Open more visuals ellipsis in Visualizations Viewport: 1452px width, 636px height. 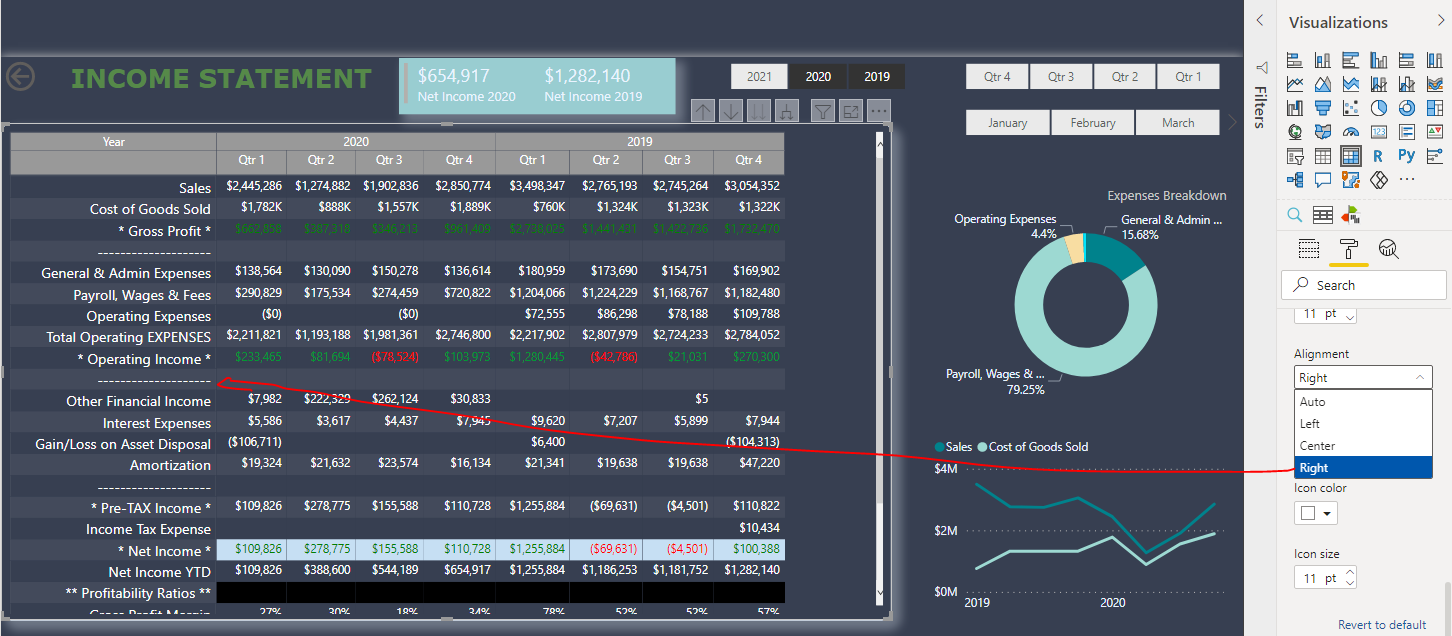coord(1407,180)
